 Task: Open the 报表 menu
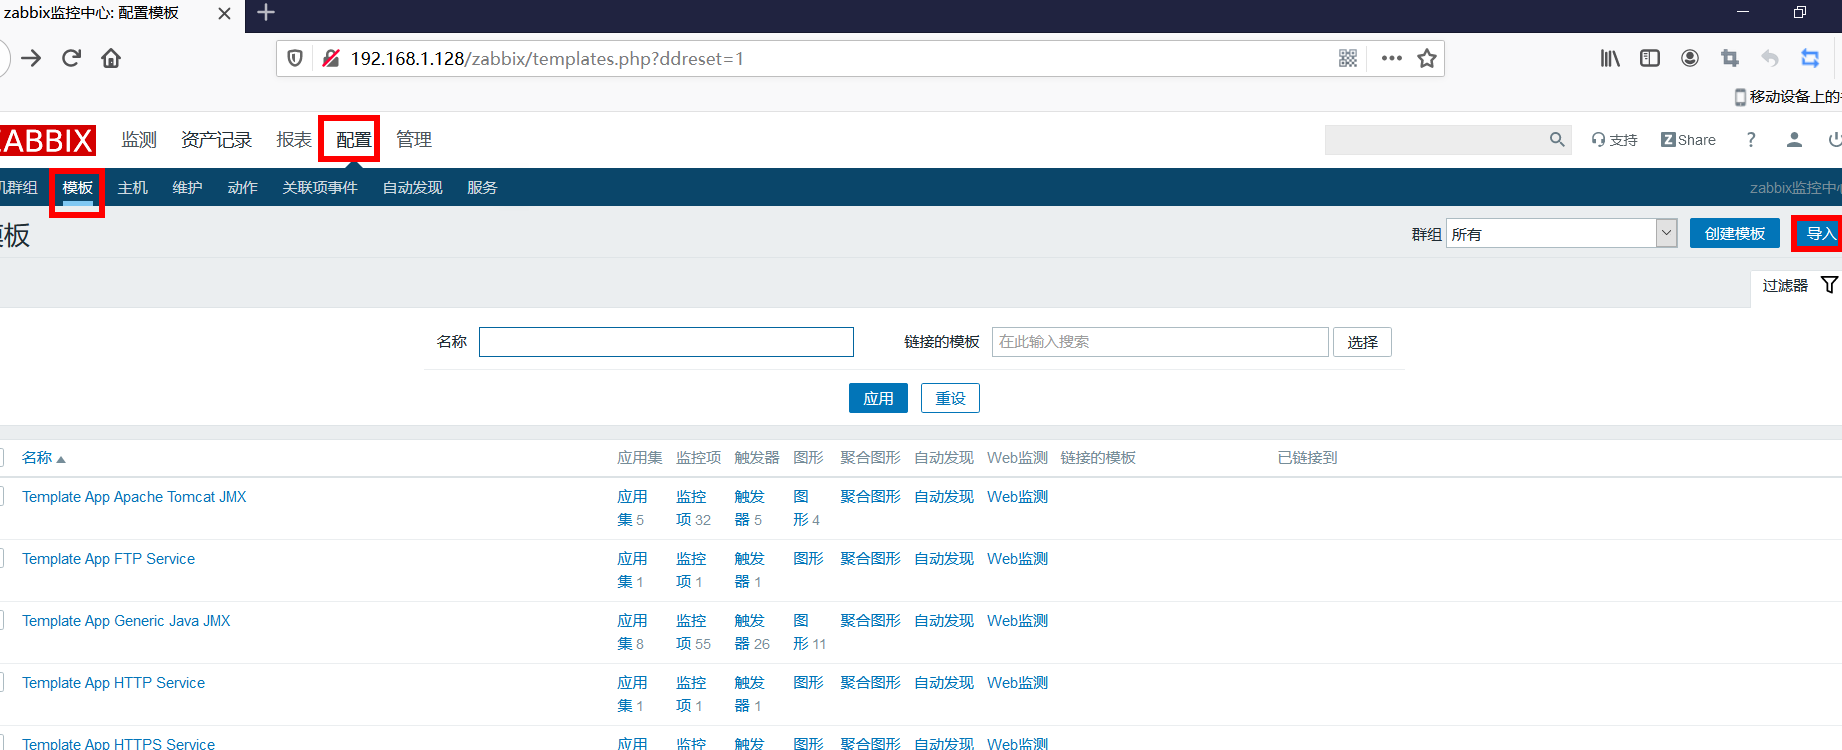click(294, 140)
